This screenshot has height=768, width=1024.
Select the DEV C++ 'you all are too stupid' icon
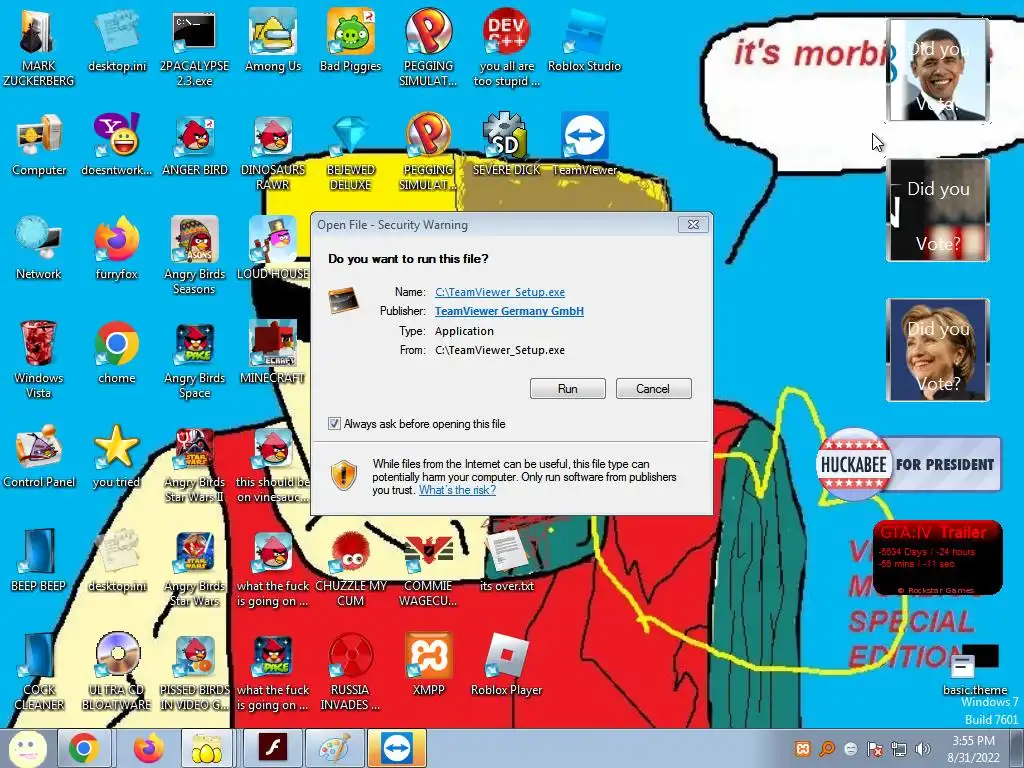[x=507, y=47]
